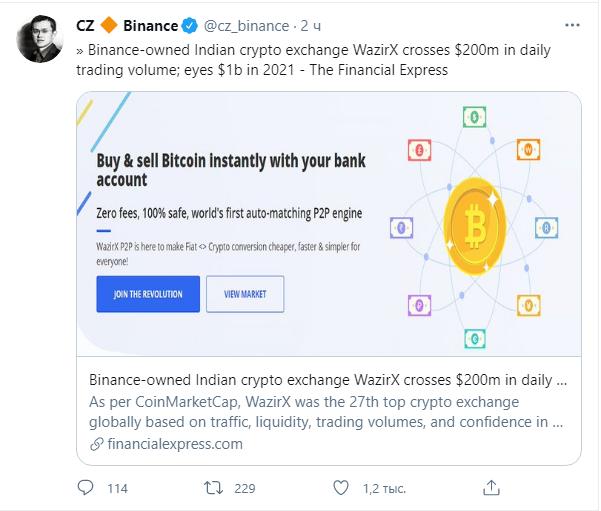Click the 229 retweets count
The image size is (601, 511).
coord(245,488)
